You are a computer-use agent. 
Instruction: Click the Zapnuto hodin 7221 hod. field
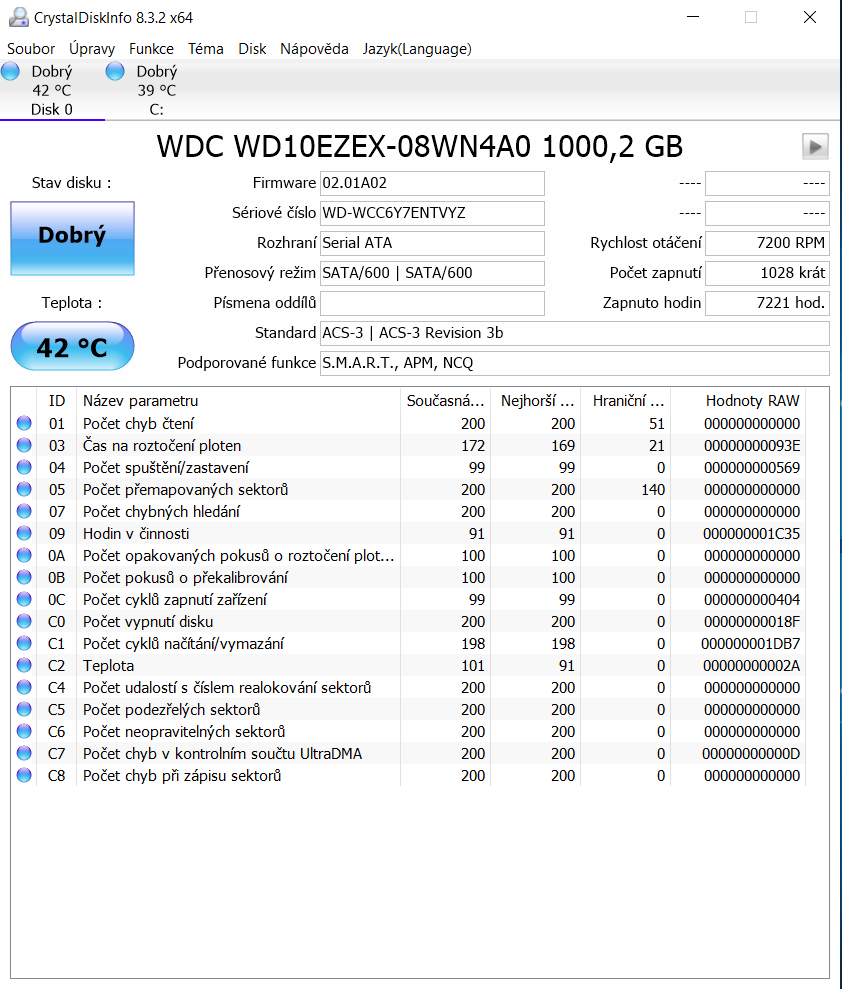point(767,303)
